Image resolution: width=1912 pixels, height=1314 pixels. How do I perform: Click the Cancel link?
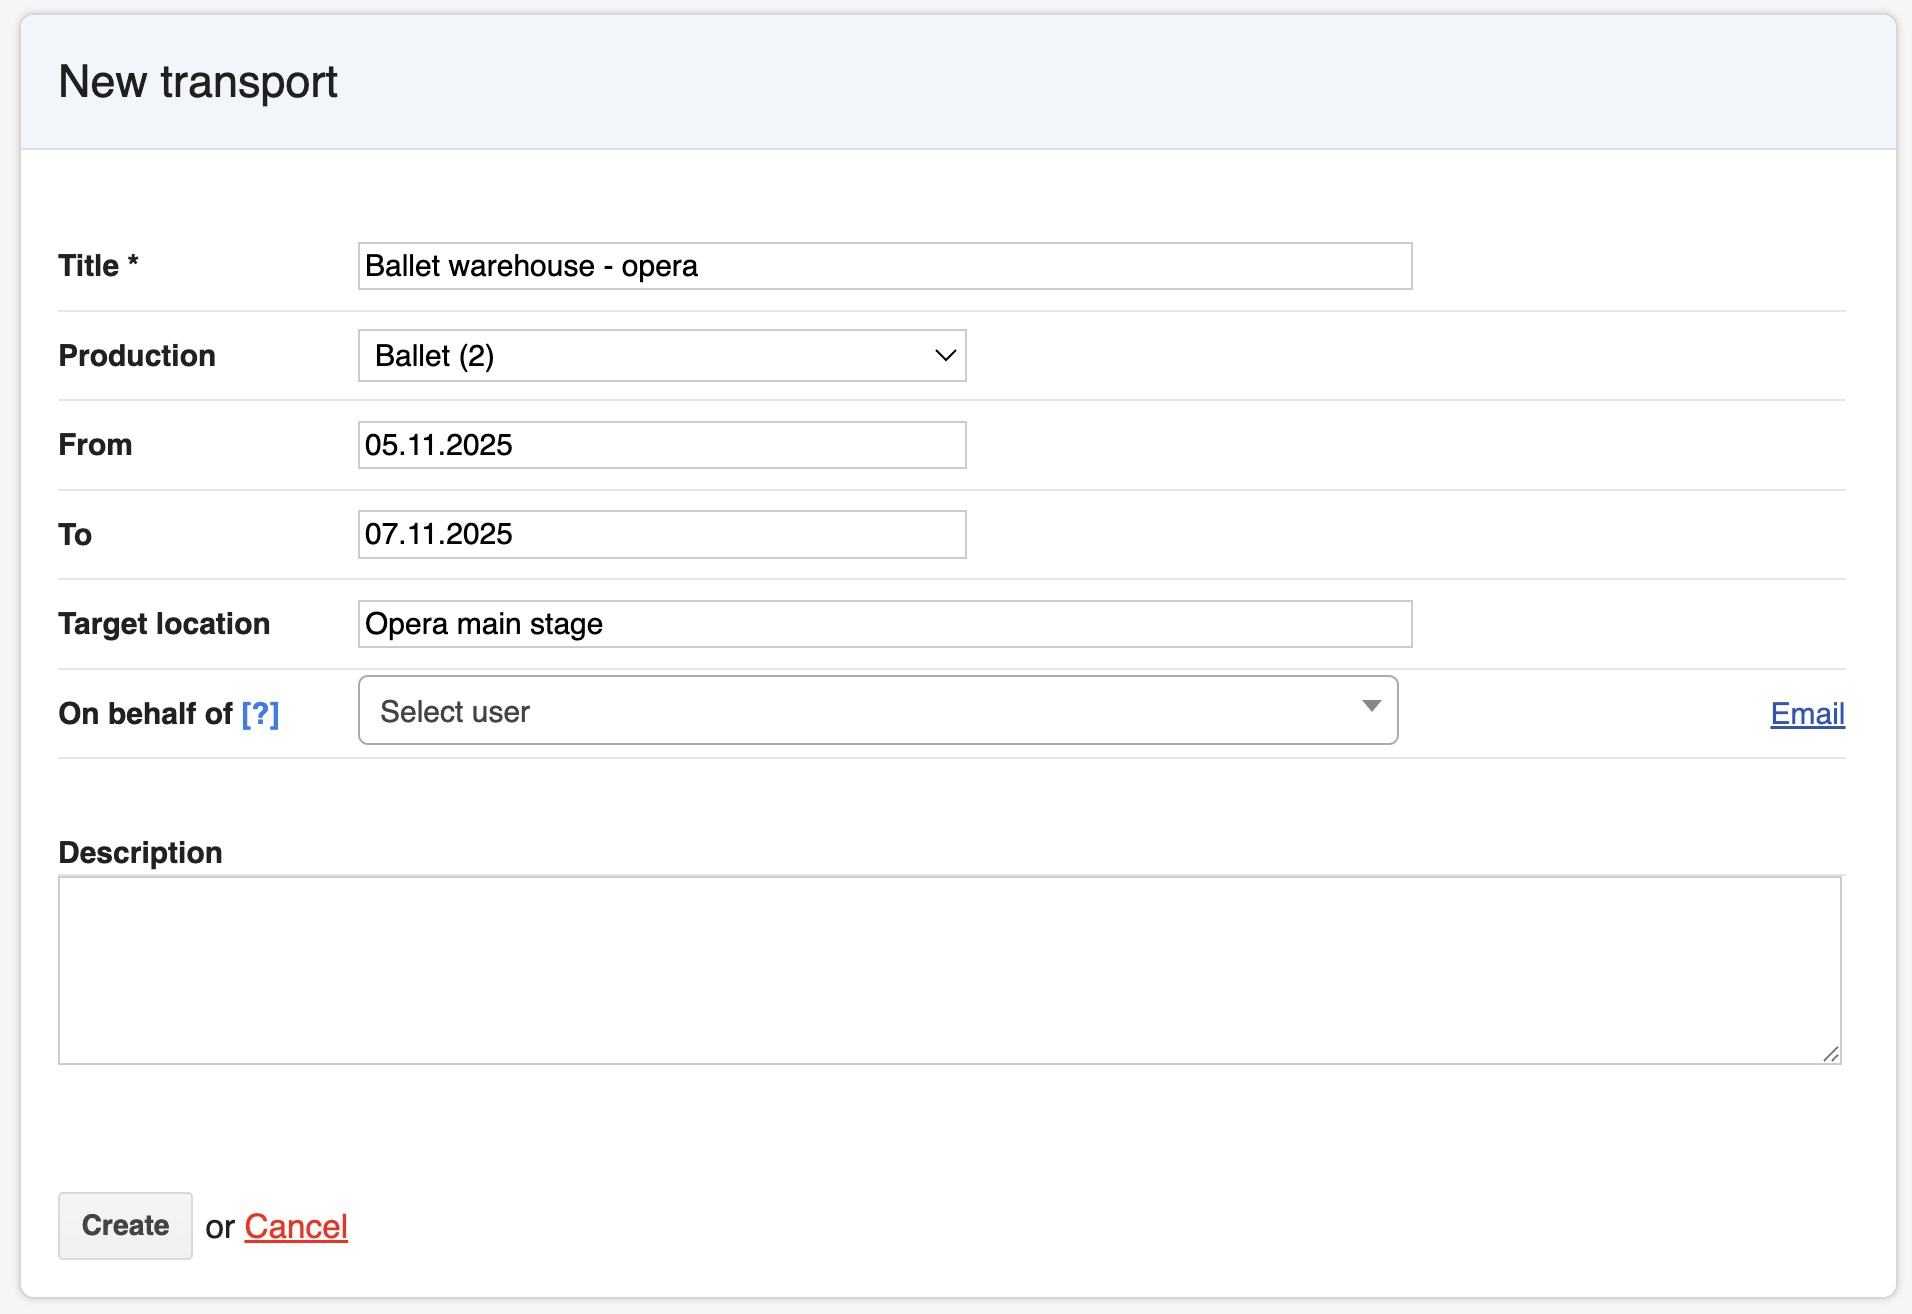coord(296,1227)
